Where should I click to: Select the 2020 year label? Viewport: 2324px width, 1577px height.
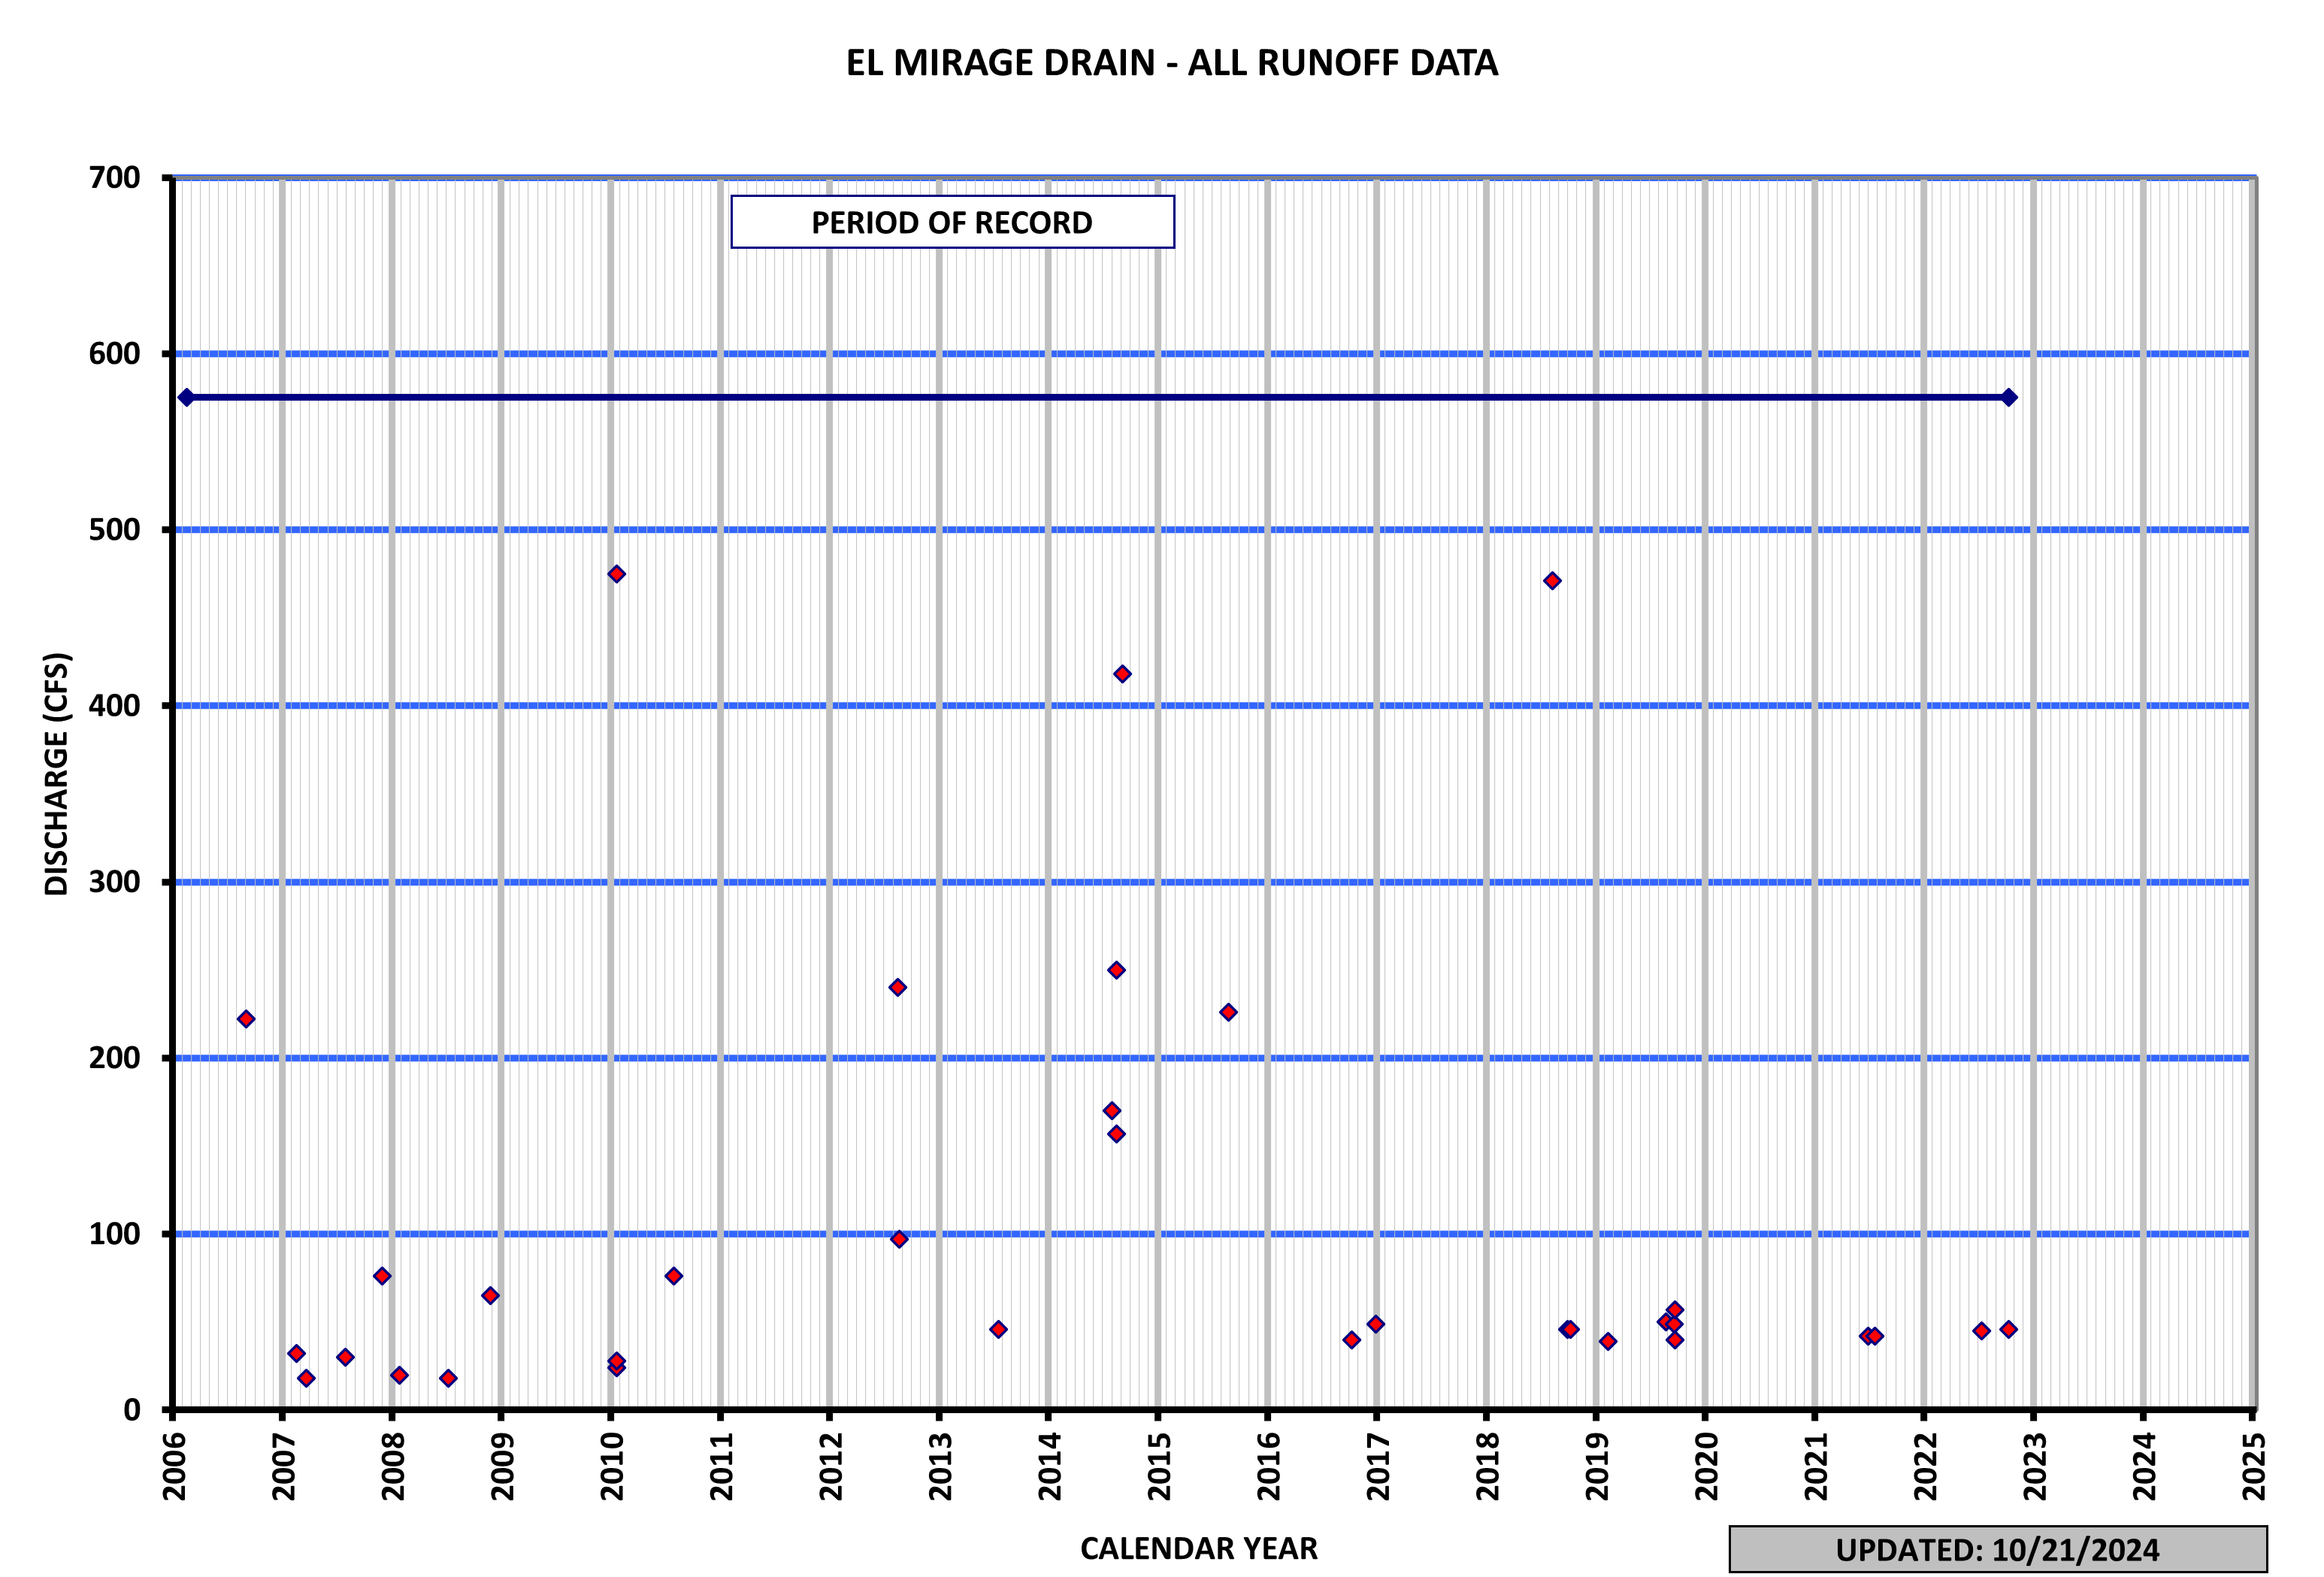click(x=1707, y=1466)
